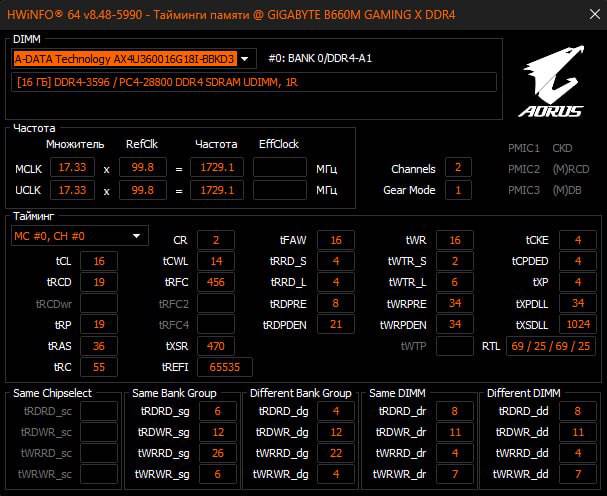Click the tWRWR_dg value 4
This screenshot has height=496, width=607.
[336, 474]
